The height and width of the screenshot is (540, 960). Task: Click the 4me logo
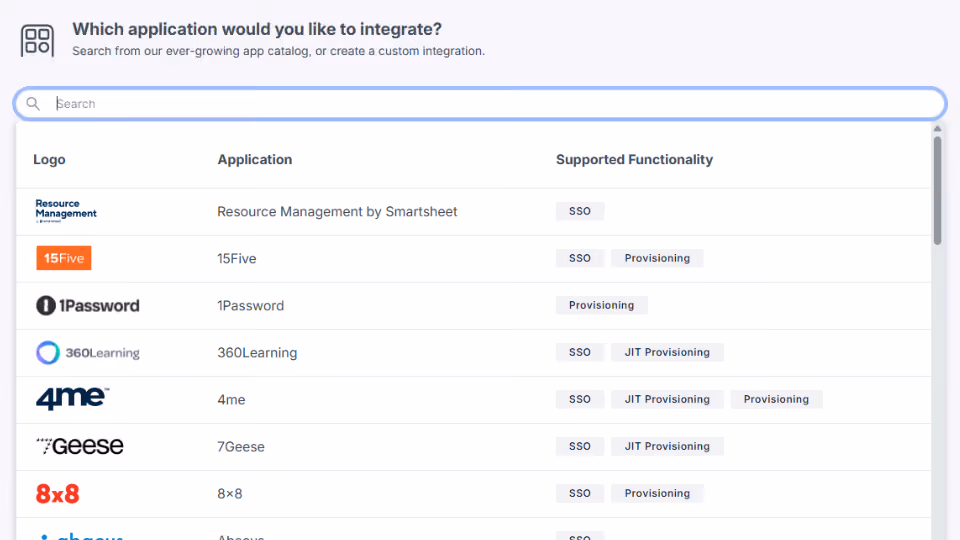click(x=72, y=399)
